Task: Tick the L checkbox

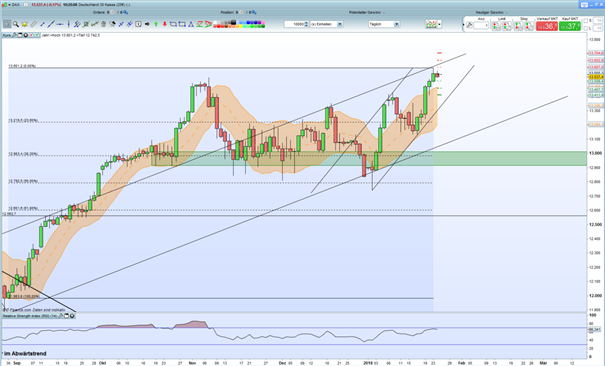Action: pos(586,28)
